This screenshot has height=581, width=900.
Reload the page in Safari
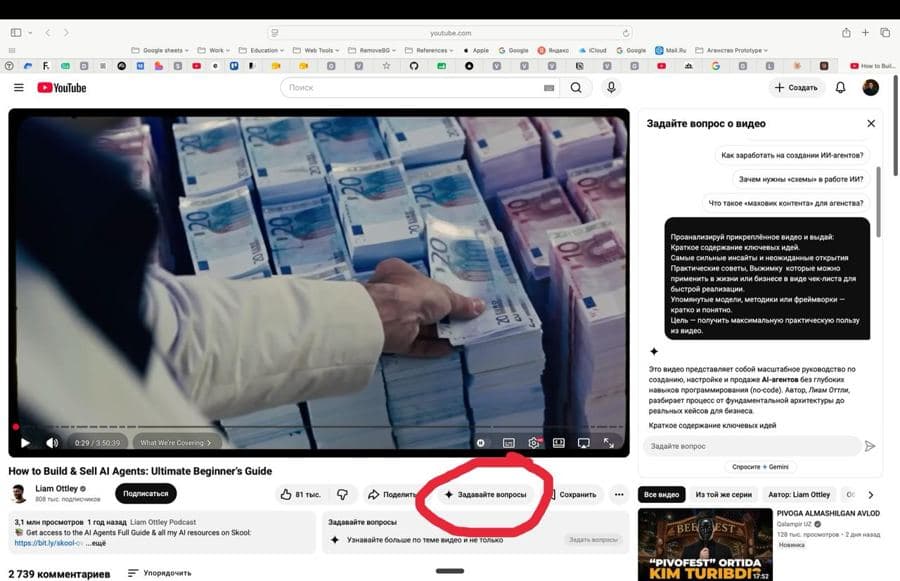coord(626,33)
